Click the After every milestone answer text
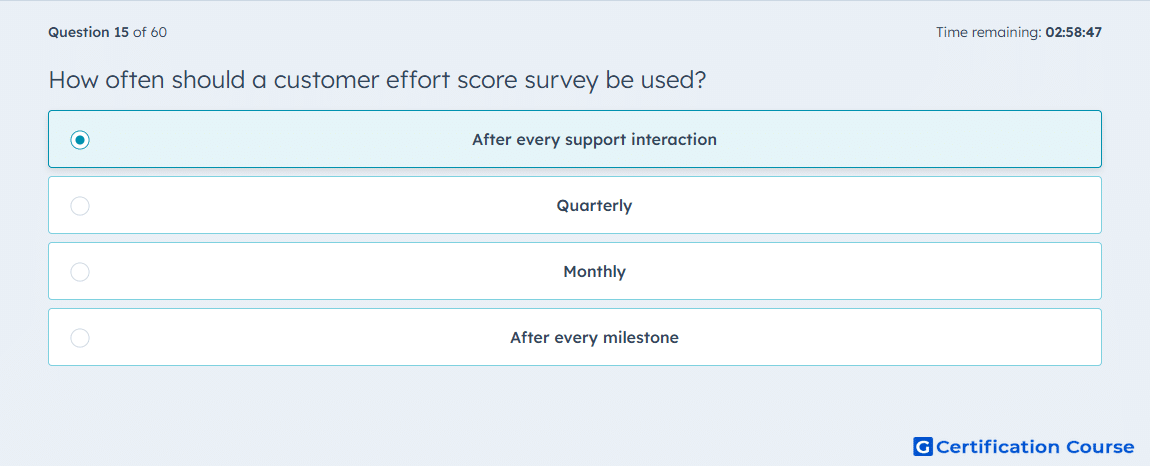 tap(594, 338)
